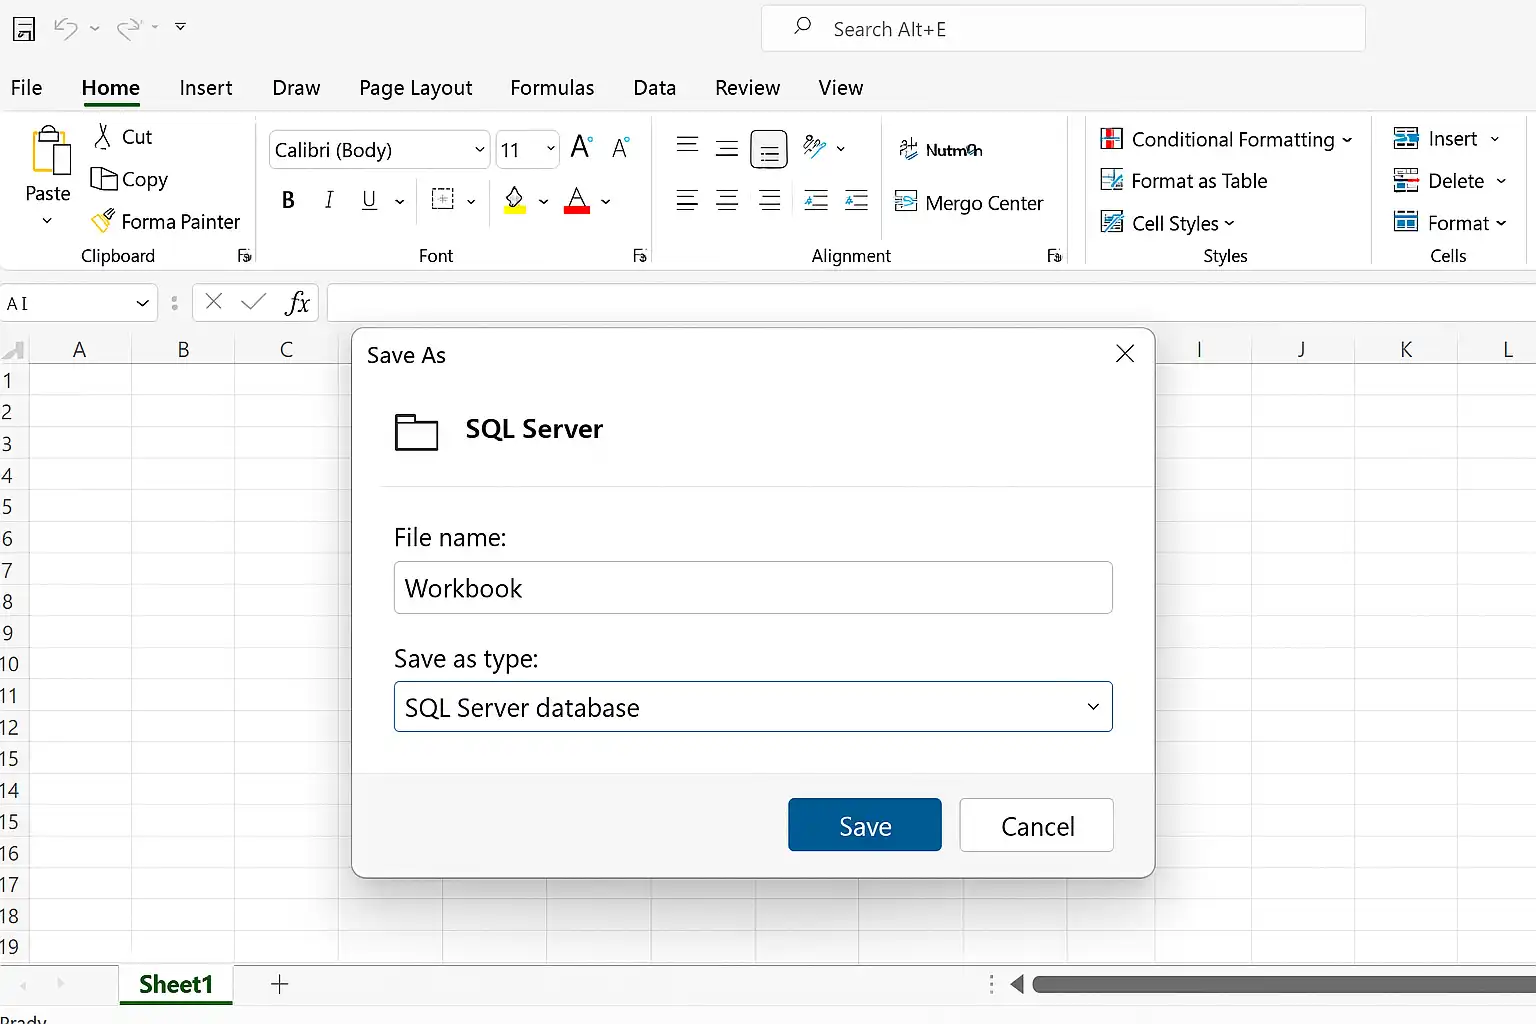Toggle Underline formatting
This screenshot has width=1536, height=1024.
[x=369, y=200]
